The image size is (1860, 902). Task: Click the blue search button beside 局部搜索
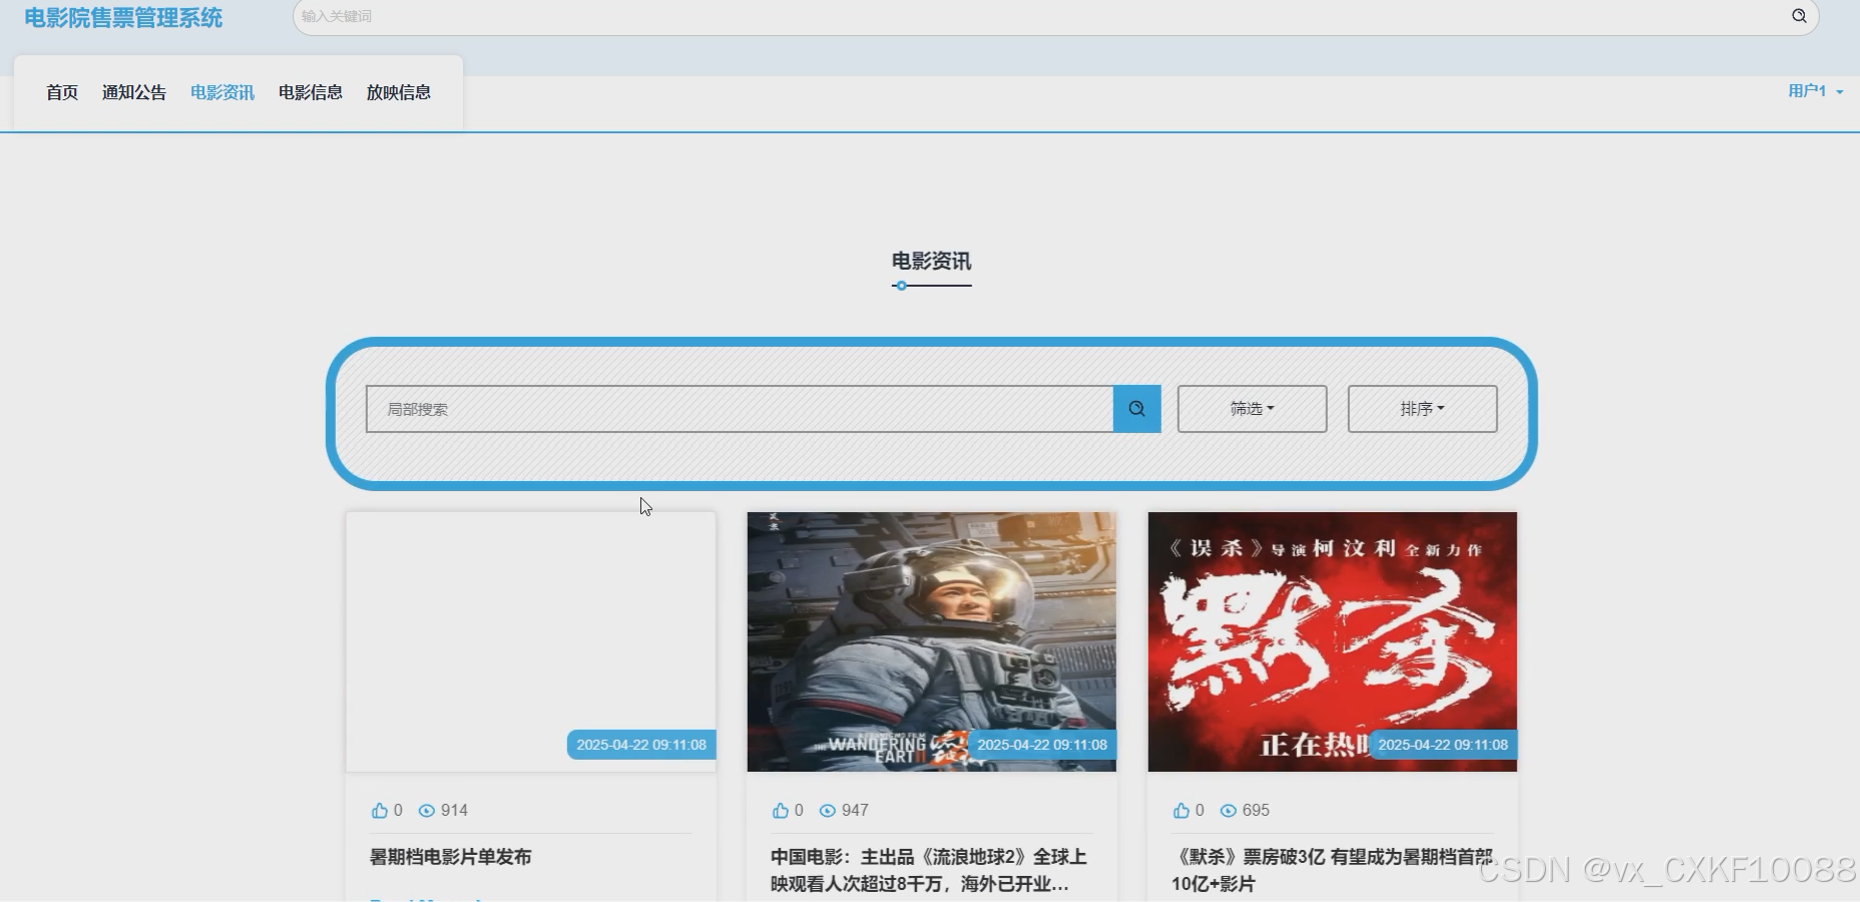[x=1137, y=409]
